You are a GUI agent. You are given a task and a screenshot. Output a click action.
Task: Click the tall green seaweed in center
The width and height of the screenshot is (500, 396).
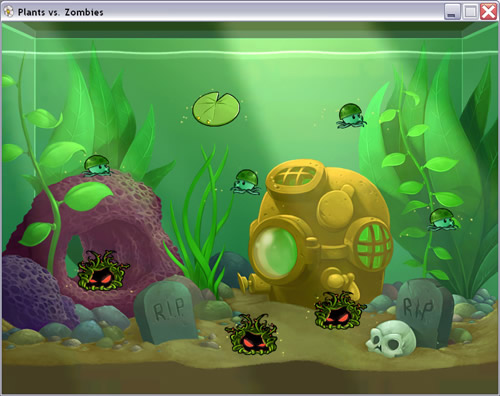pos(202,220)
